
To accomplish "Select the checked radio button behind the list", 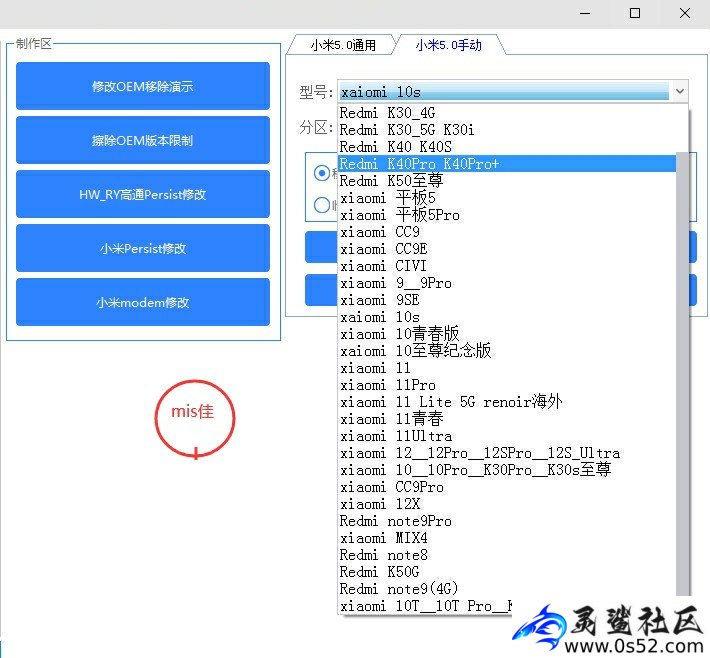I will [321, 173].
